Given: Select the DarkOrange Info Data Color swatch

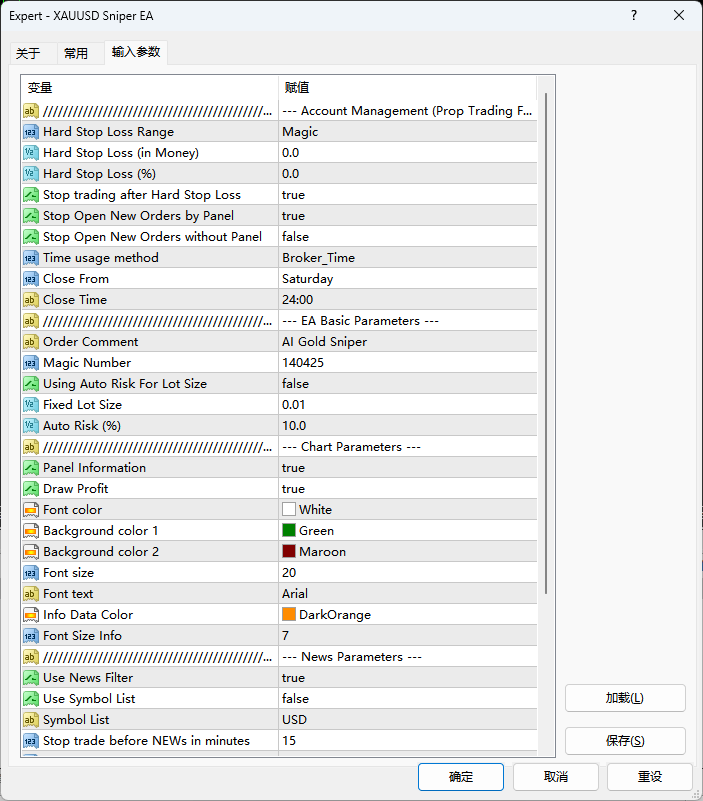Looking at the screenshot, I should [x=289, y=615].
